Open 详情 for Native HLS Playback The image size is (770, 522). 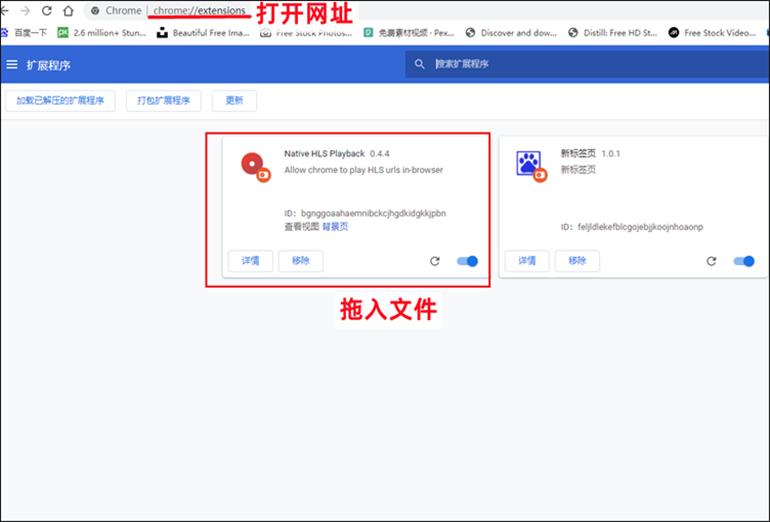250,261
